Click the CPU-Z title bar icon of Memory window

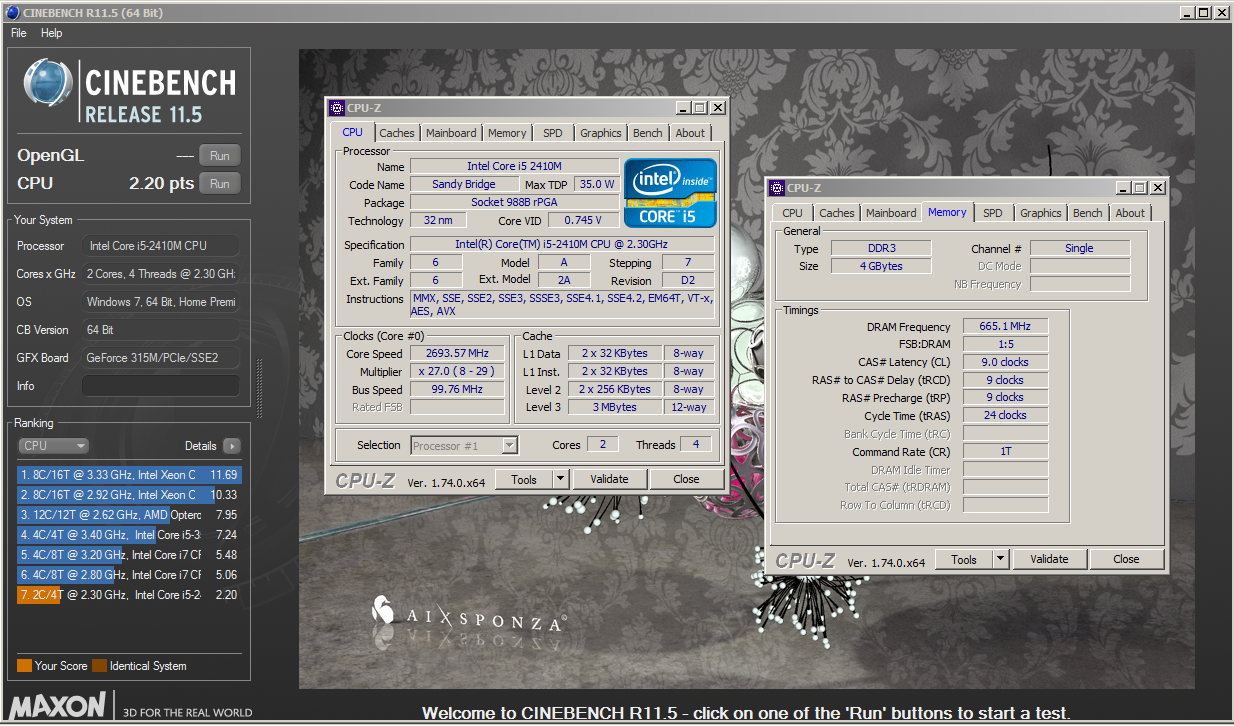coord(777,188)
